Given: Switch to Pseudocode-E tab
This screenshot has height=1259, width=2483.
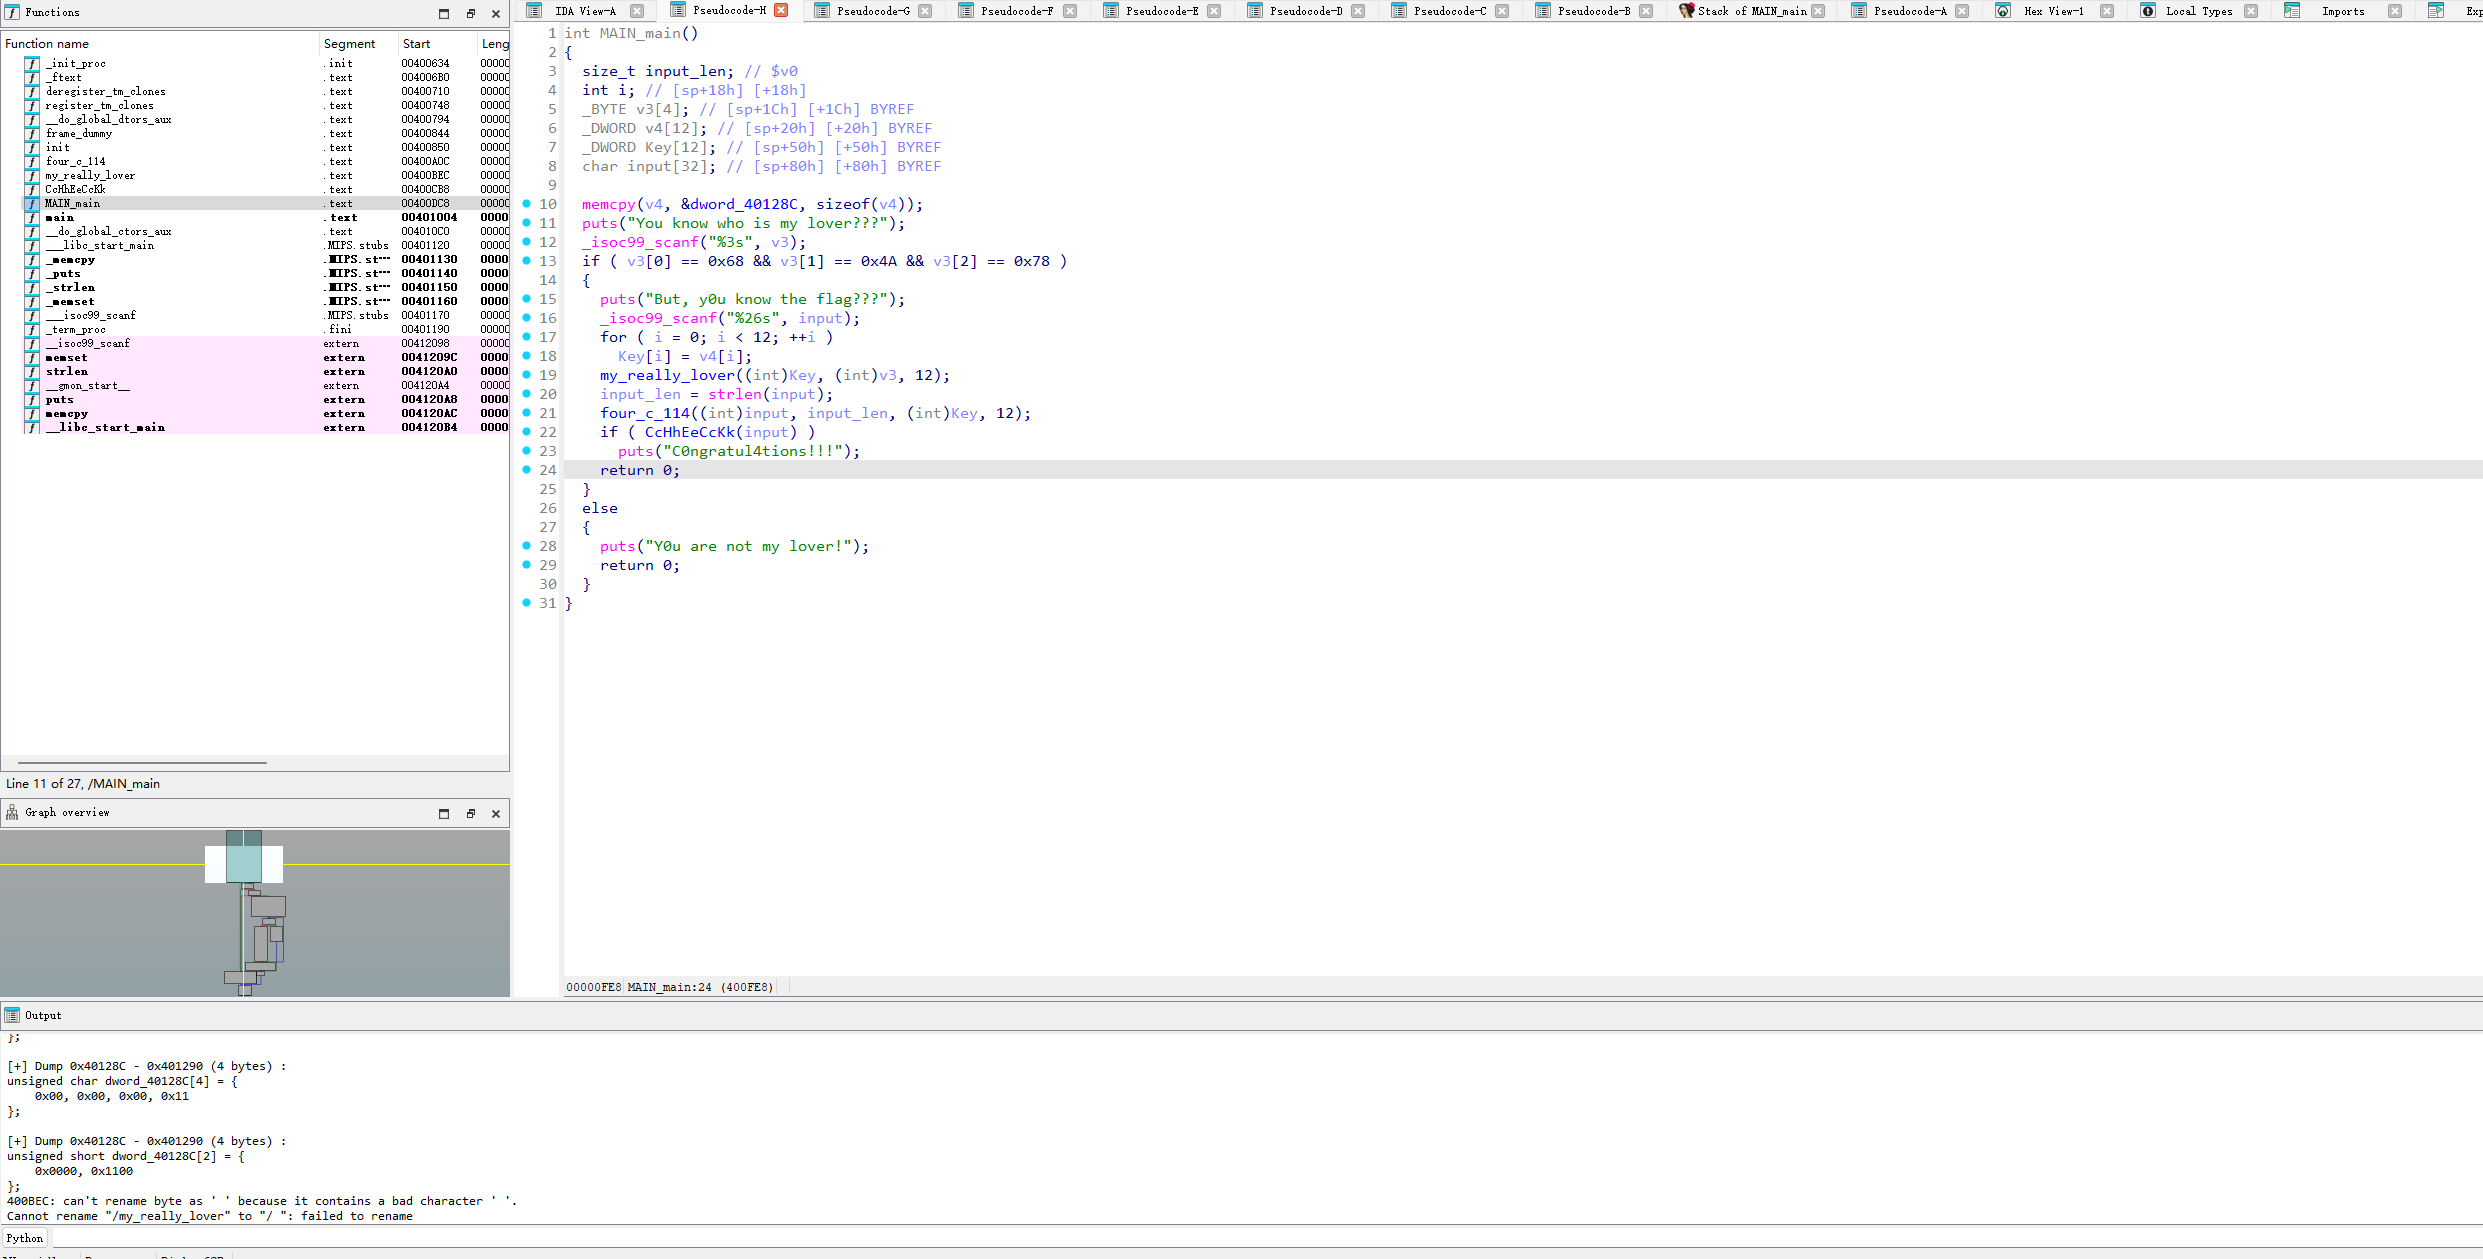Looking at the screenshot, I should pyautogui.click(x=1162, y=11).
